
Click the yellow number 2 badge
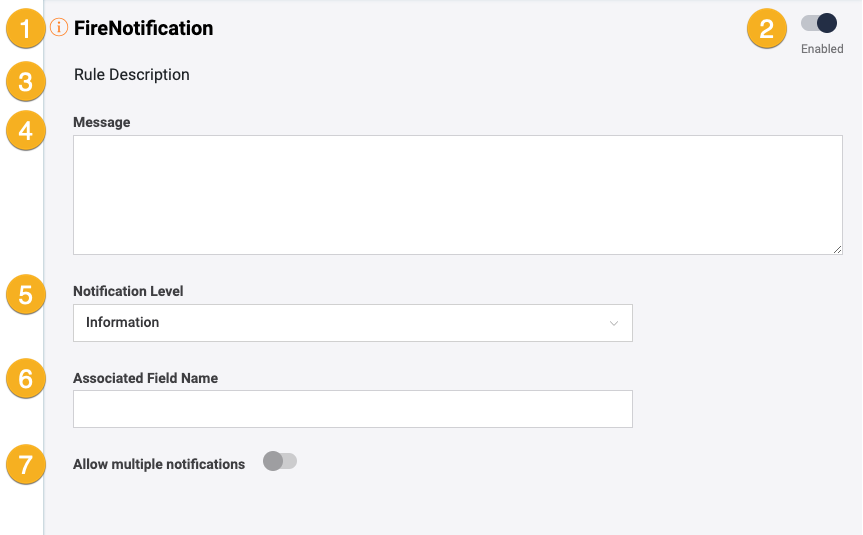pos(766,29)
